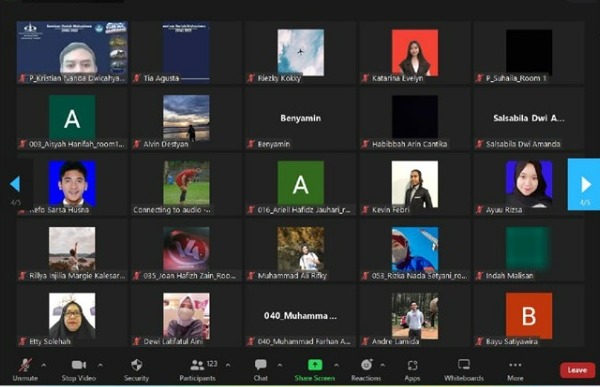Go to previous gallery page with left arrow
This screenshot has width=600, height=387.
pyautogui.click(x=15, y=184)
